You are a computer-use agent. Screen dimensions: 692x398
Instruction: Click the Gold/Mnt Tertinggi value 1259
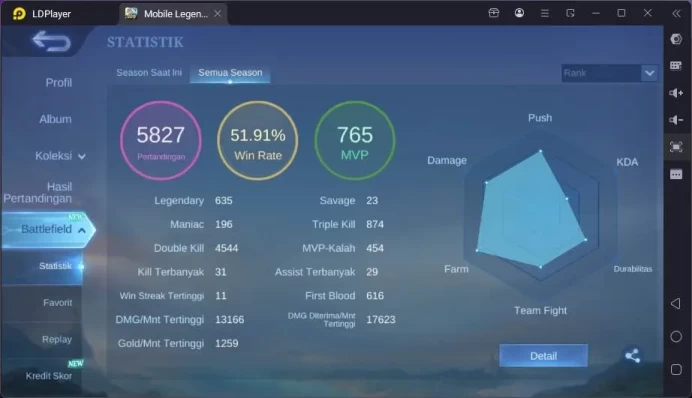(x=226, y=343)
